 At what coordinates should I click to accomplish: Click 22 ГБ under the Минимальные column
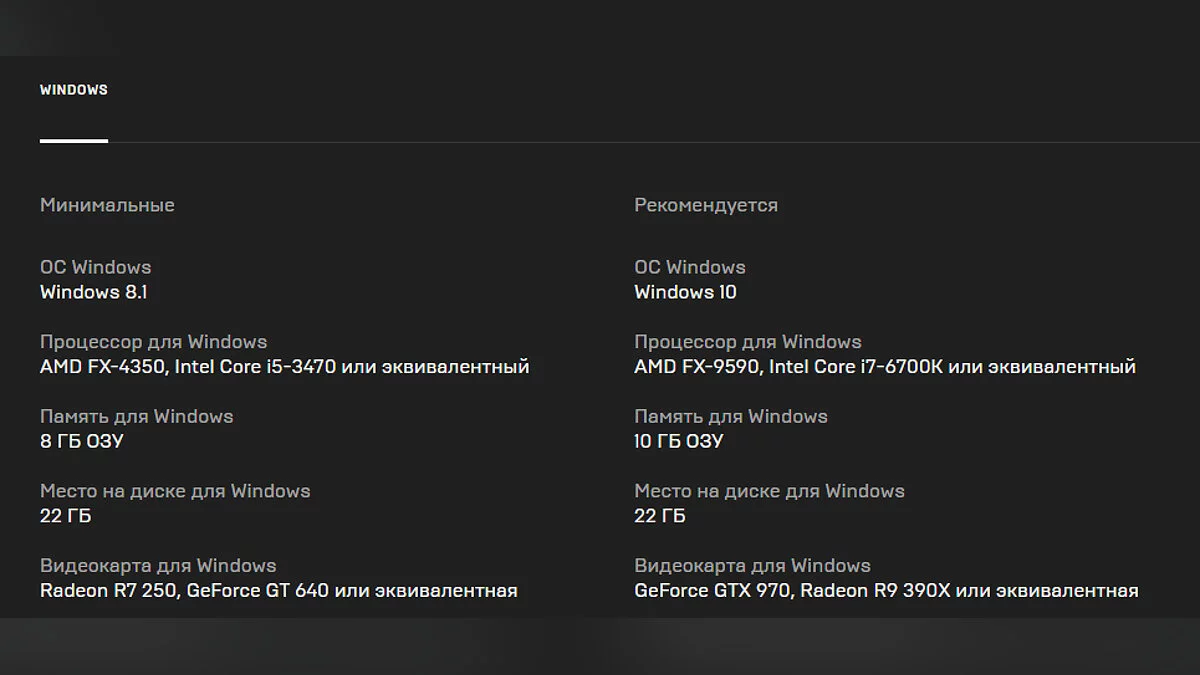pyautogui.click(x=65, y=516)
